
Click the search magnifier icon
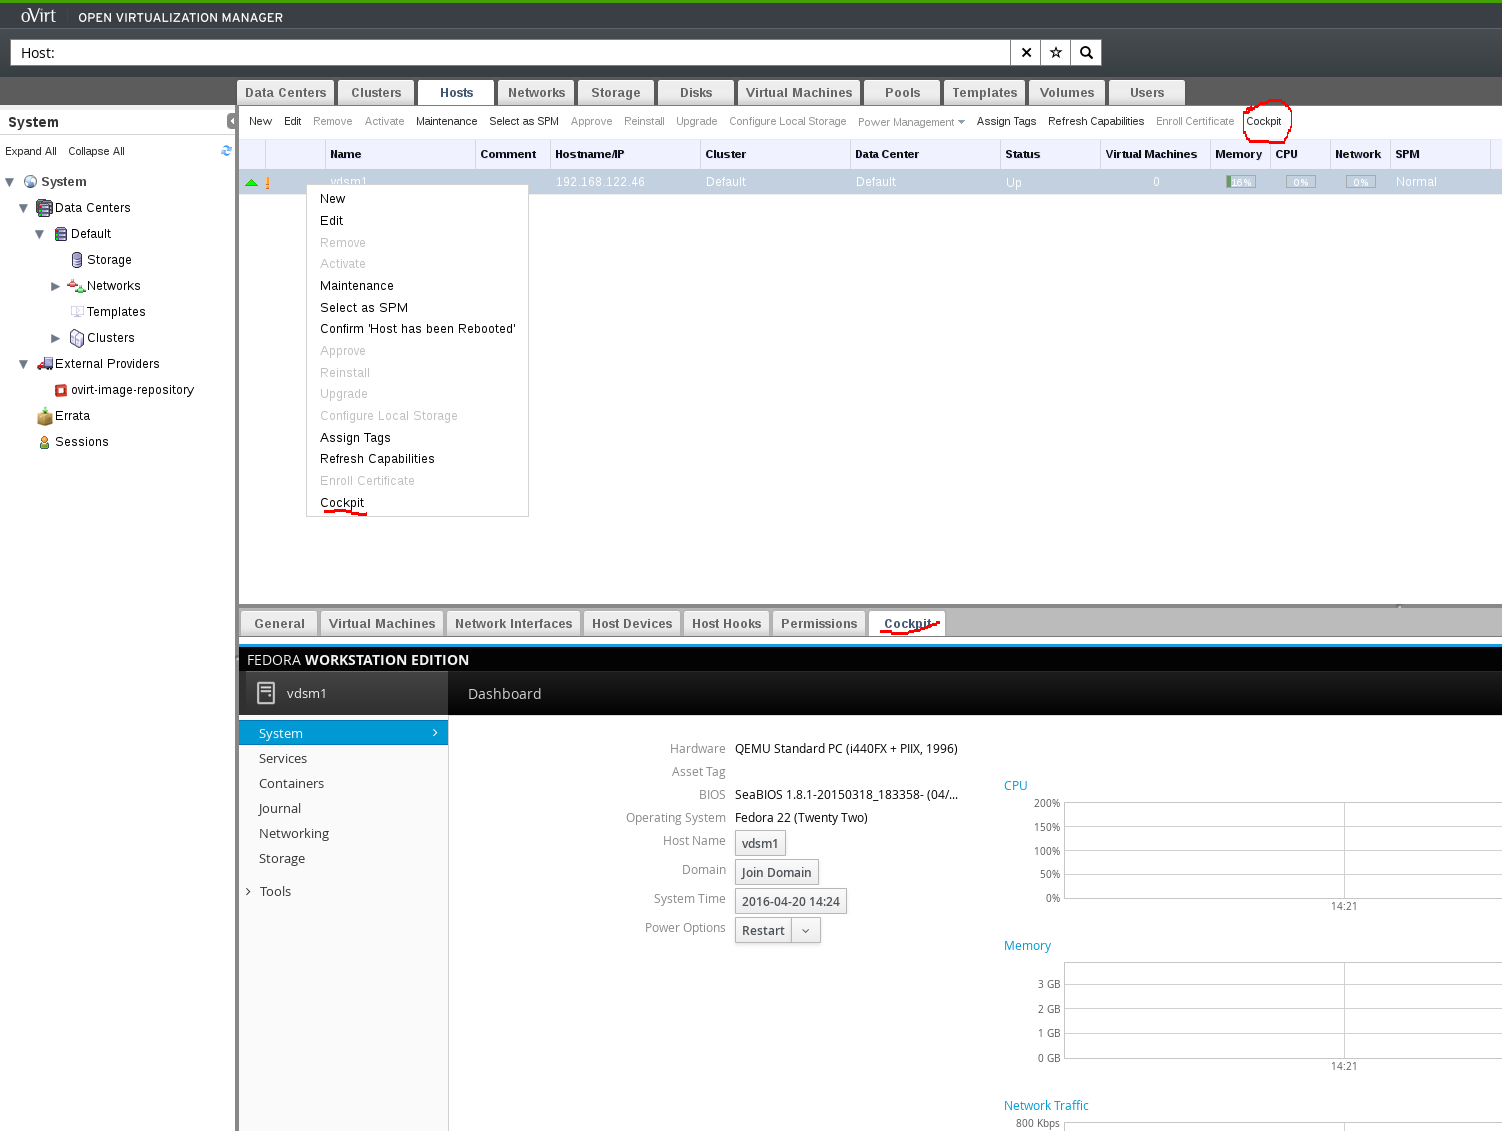coord(1086,53)
